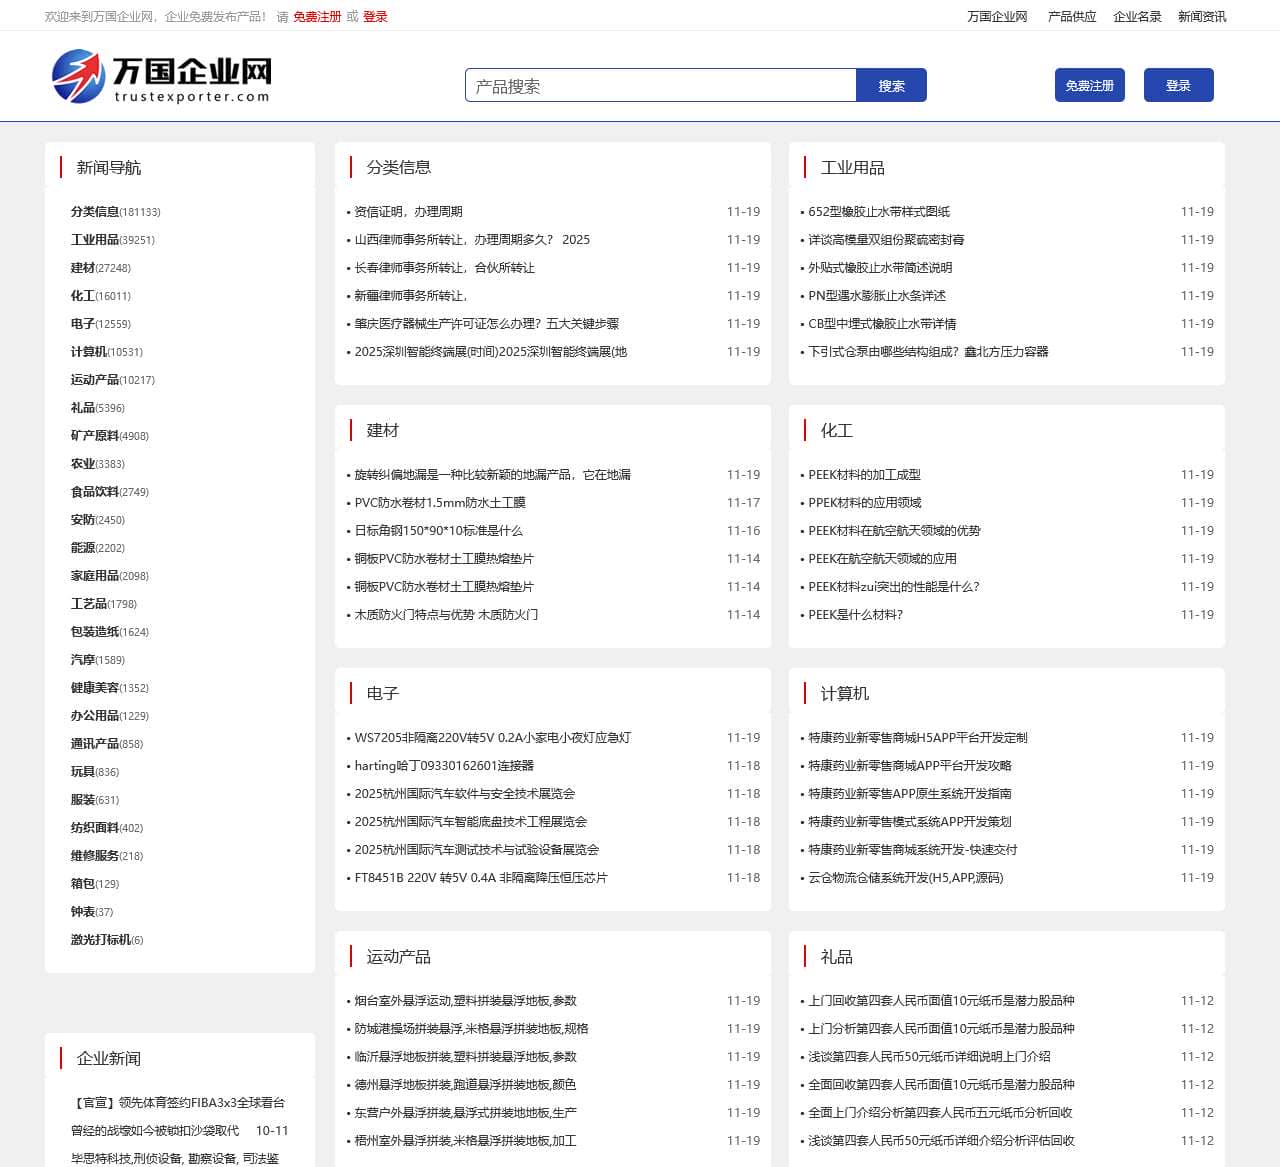The width and height of the screenshot is (1280, 1167).
Task: Open the 免费注册 registration page
Action: click(1088, 85)
